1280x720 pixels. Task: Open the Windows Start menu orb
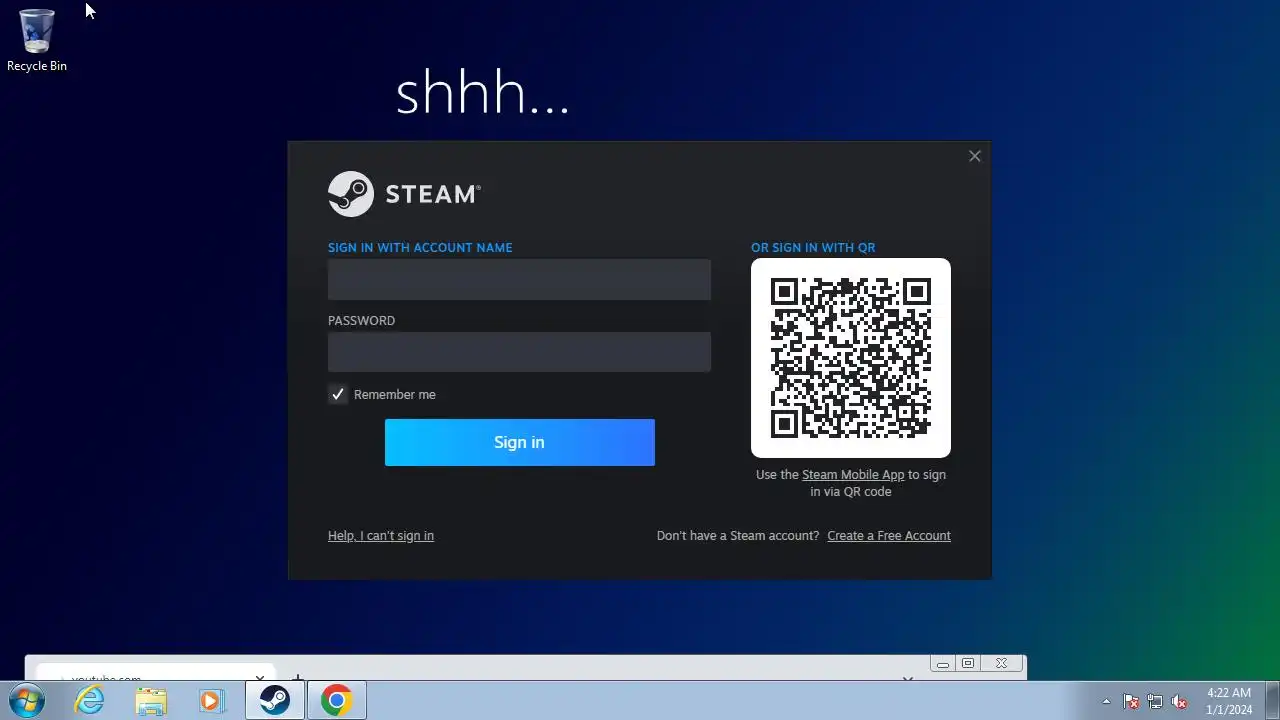point(27,700)
